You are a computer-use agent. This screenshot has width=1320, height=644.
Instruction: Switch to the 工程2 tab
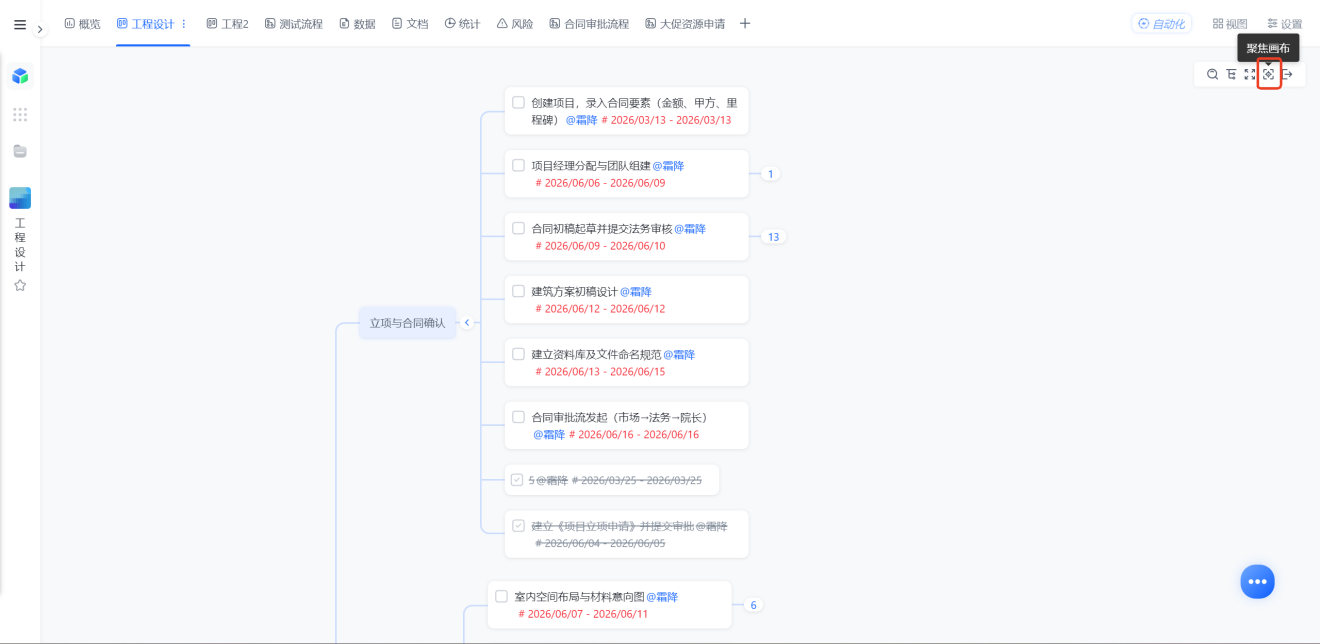click(227, 24)
